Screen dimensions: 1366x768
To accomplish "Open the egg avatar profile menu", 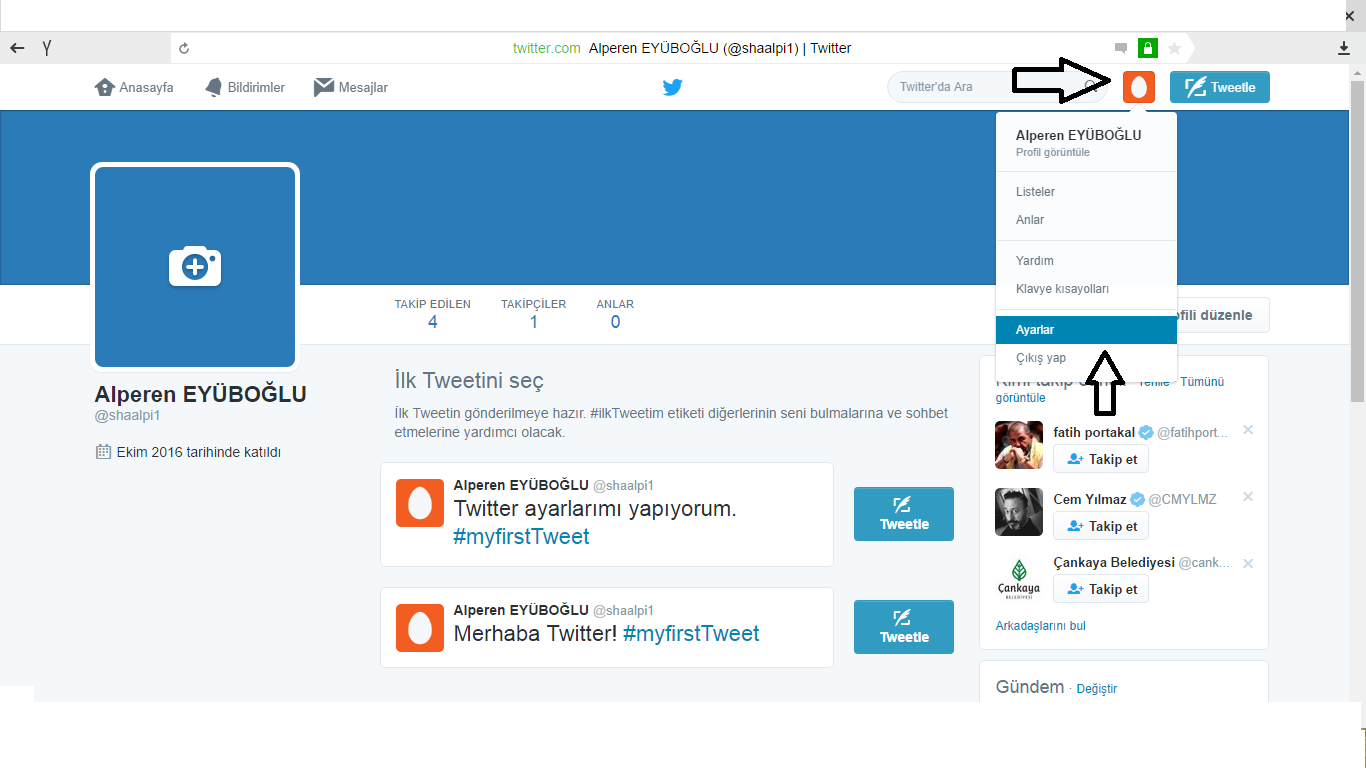I will point(1139,87).
